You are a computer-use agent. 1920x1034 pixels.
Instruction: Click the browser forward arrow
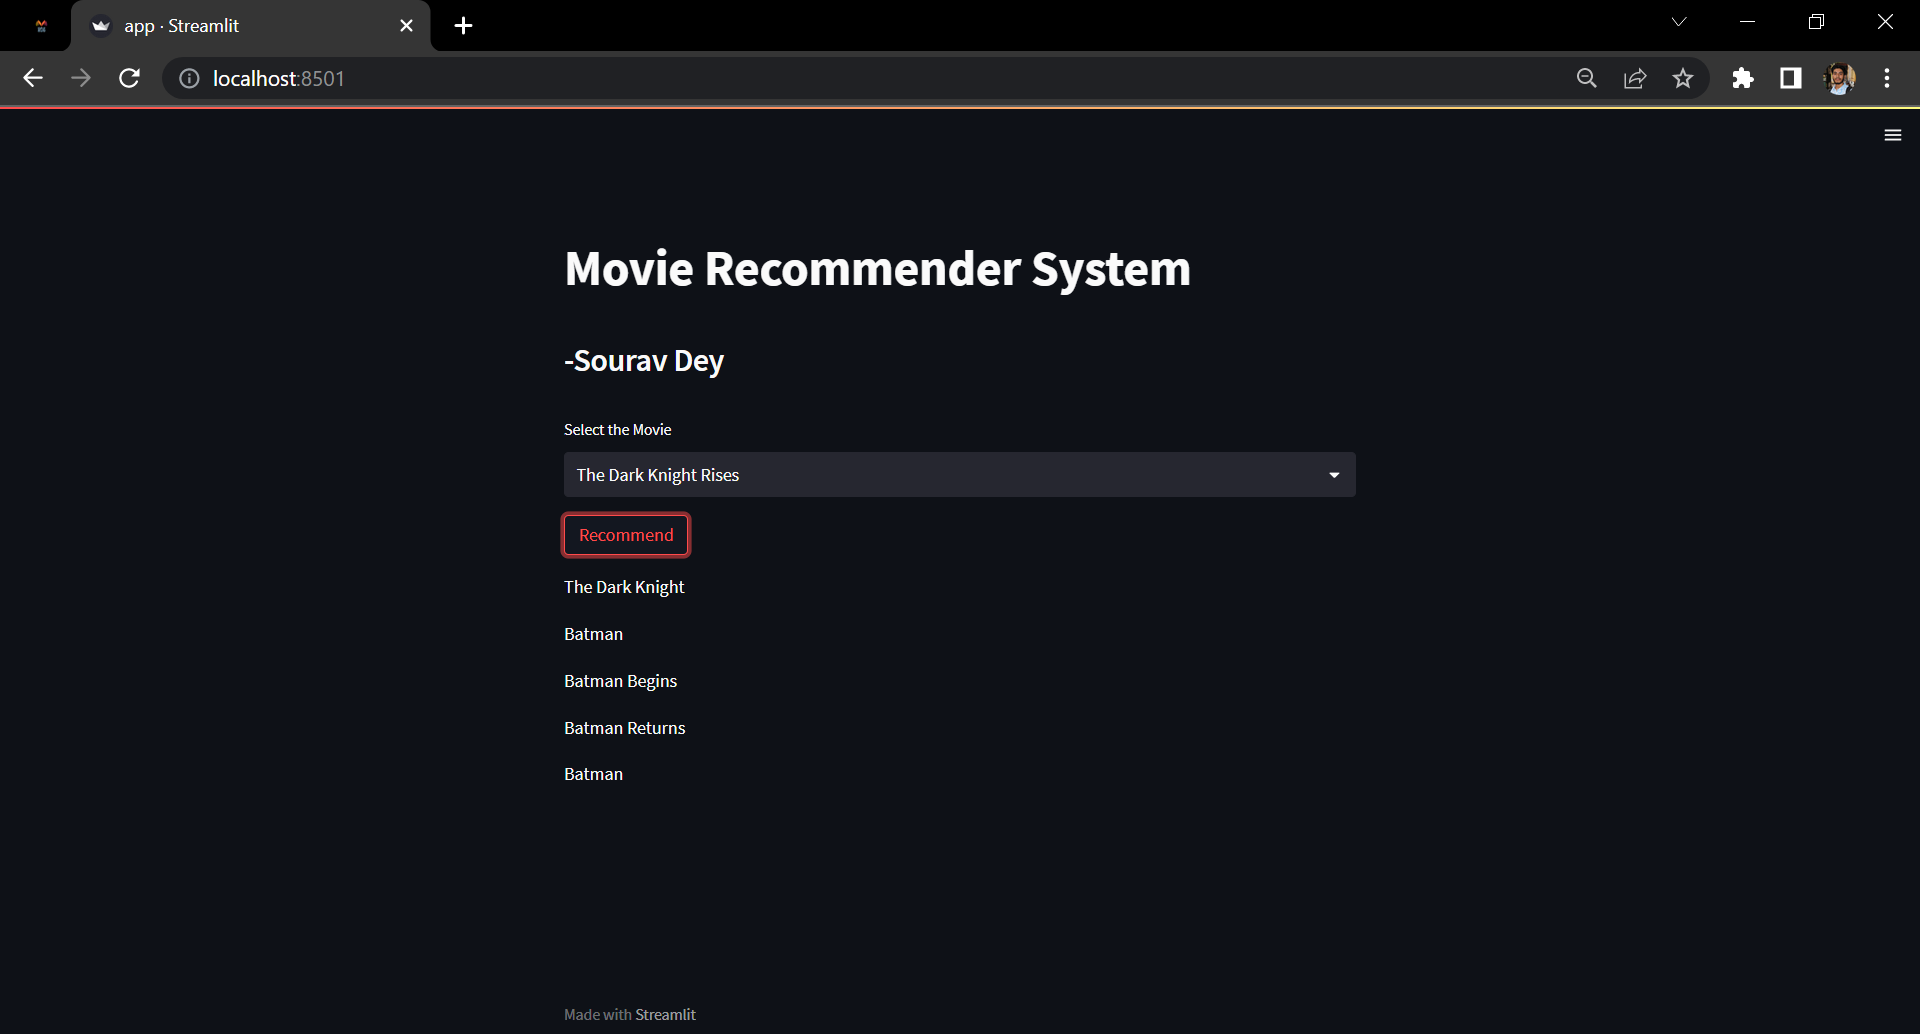81,78
